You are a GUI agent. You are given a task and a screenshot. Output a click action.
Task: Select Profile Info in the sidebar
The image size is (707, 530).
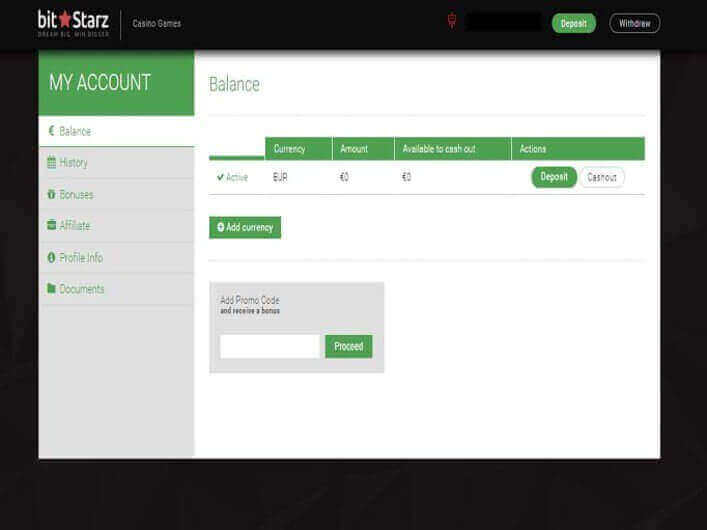click(x=80, y=258)
